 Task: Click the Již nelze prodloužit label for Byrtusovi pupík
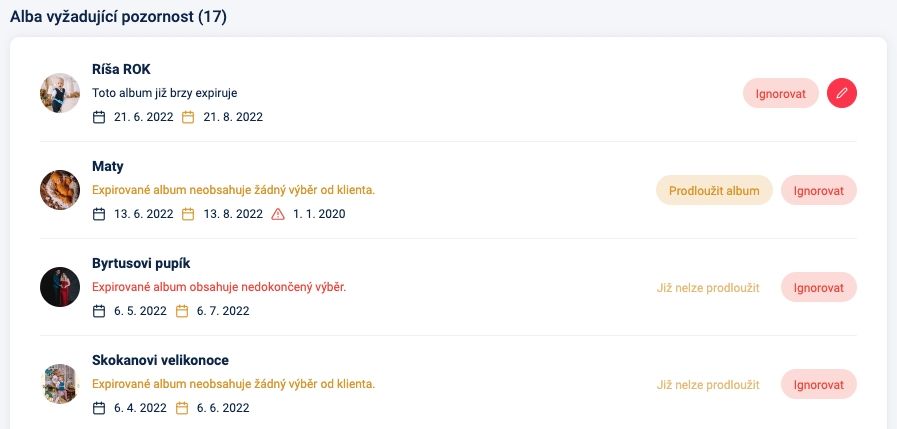(708, 288)
